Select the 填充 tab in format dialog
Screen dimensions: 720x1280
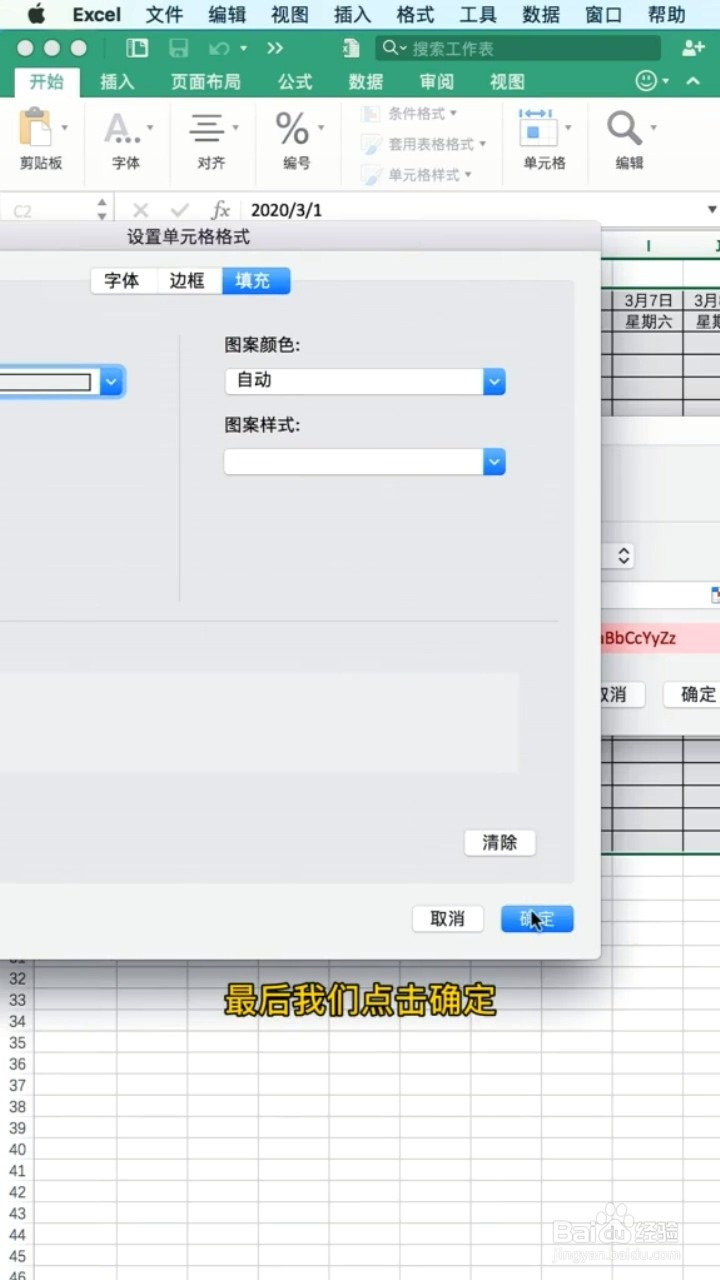tap(255, 281)
